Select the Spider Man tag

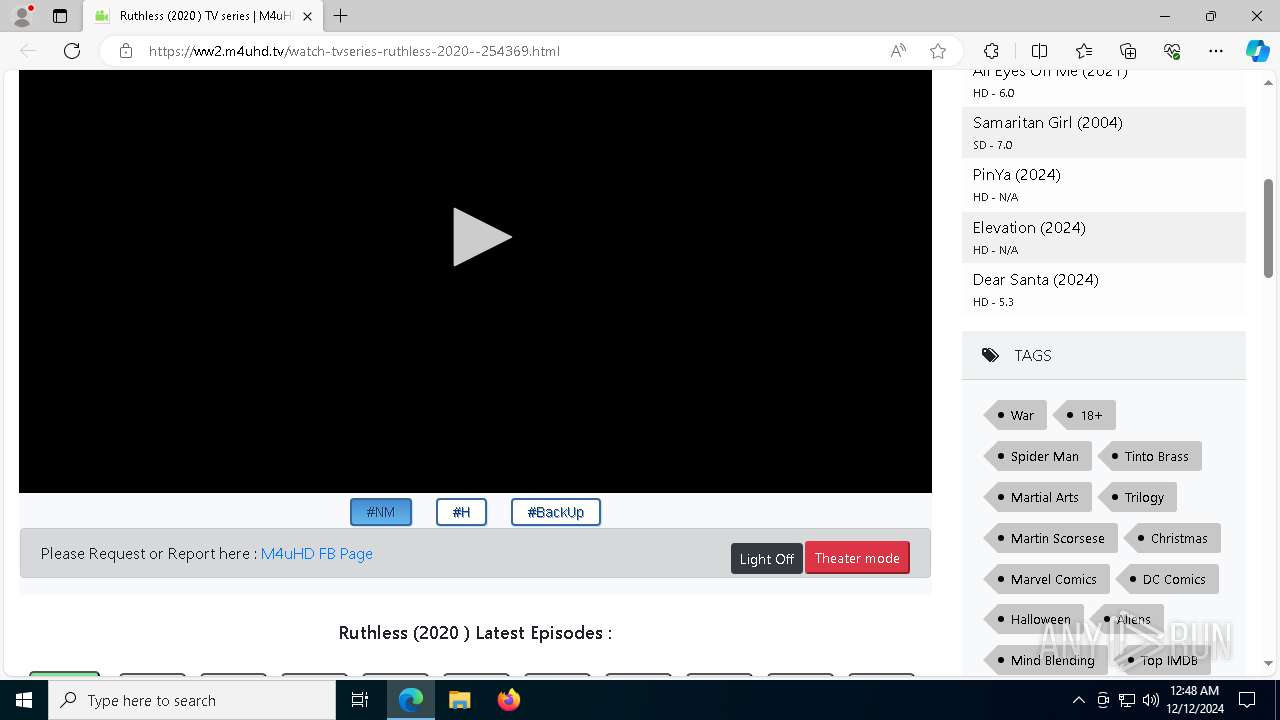point(1038,456)
